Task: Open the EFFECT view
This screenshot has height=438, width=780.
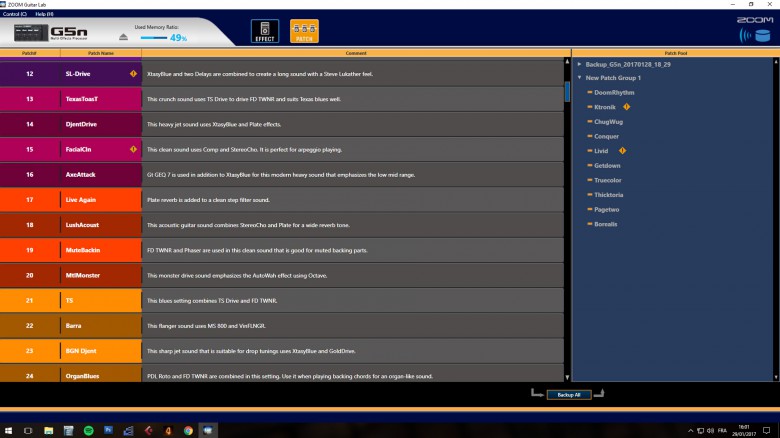Action: (265, 31)
